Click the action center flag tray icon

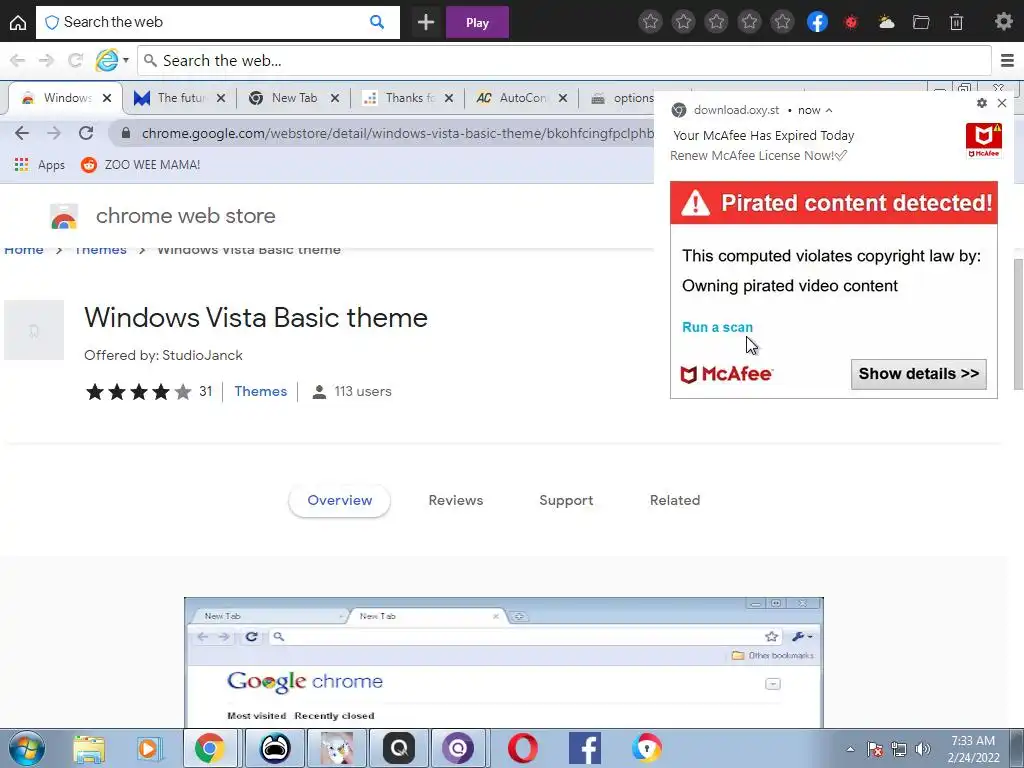(x=875, y=749)
